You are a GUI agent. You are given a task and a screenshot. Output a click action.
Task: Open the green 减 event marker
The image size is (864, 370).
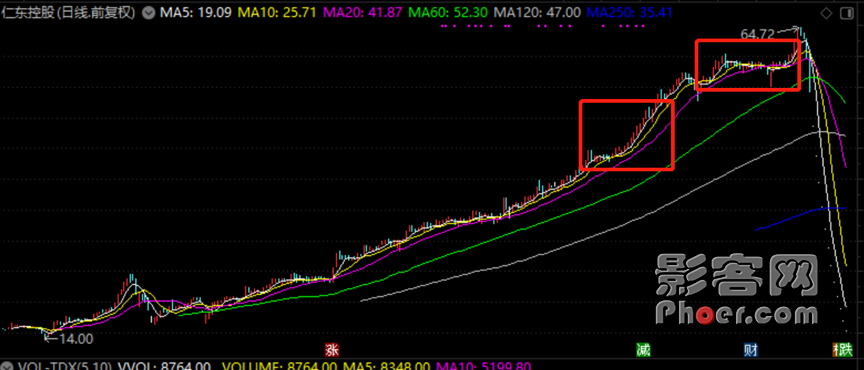pyautogui.click(x=642, y=350)
